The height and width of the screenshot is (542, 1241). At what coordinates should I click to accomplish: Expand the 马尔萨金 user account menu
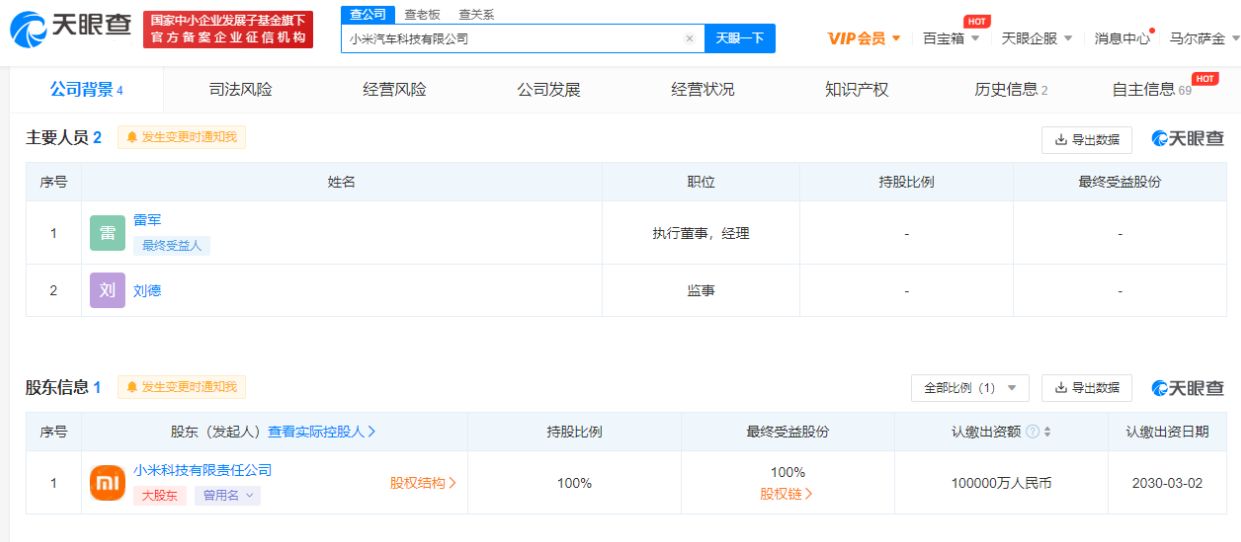tap(1204, 38)
